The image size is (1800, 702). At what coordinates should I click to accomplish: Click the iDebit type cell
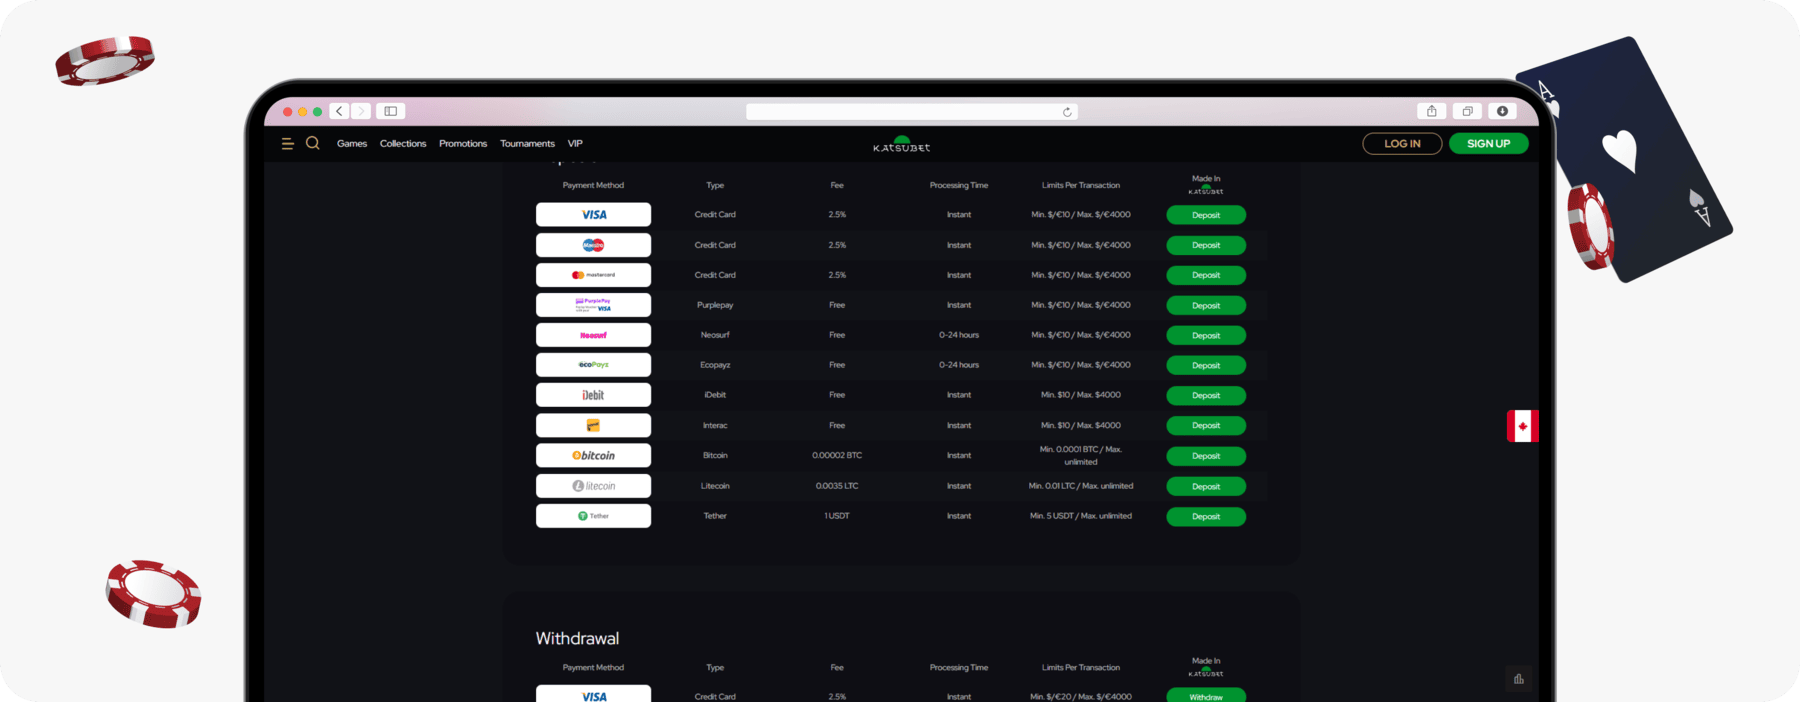pos(715,395)
